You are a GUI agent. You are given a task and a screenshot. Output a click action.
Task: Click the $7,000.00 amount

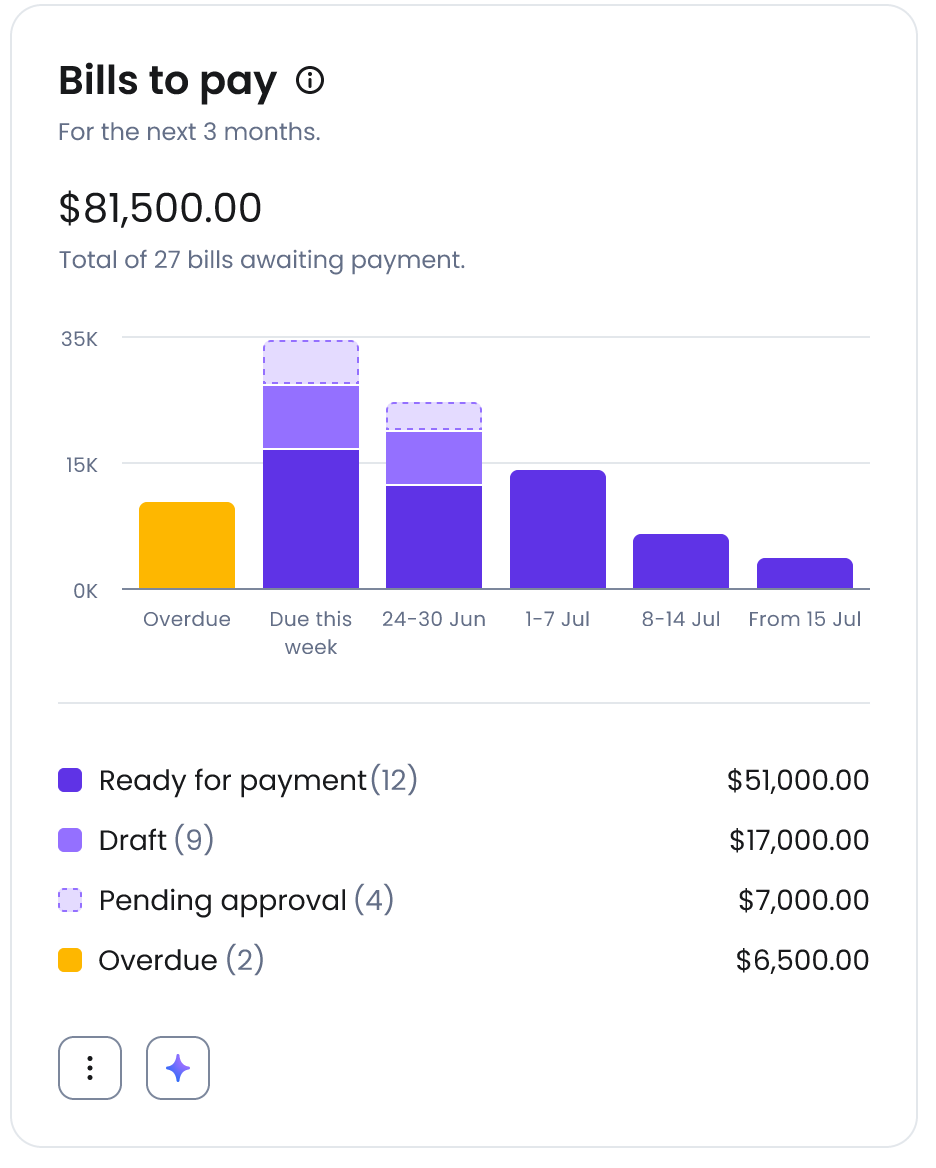(803, 901)
